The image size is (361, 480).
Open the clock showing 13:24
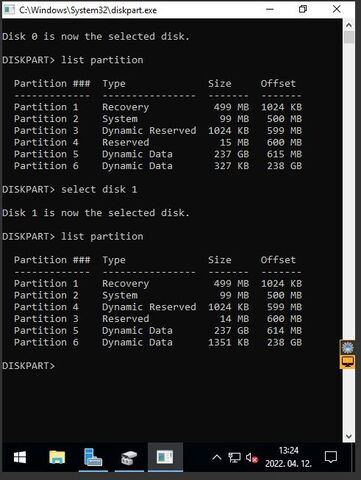[x=288, y=457]
